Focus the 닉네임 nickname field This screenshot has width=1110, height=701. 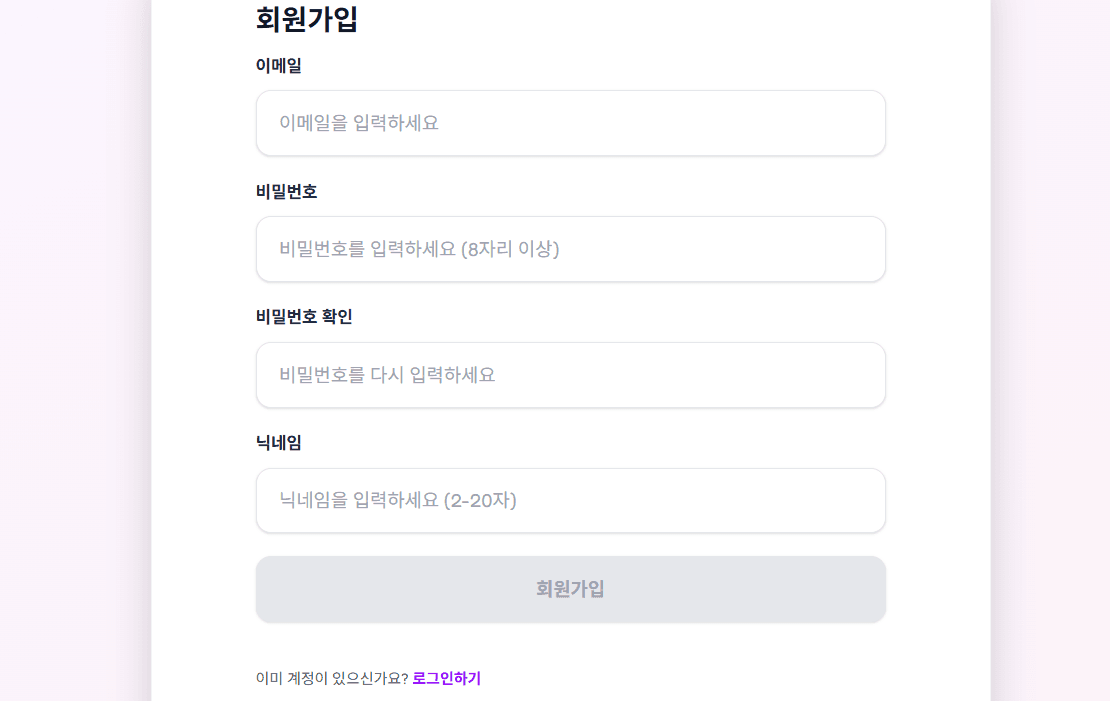(570, 501)
